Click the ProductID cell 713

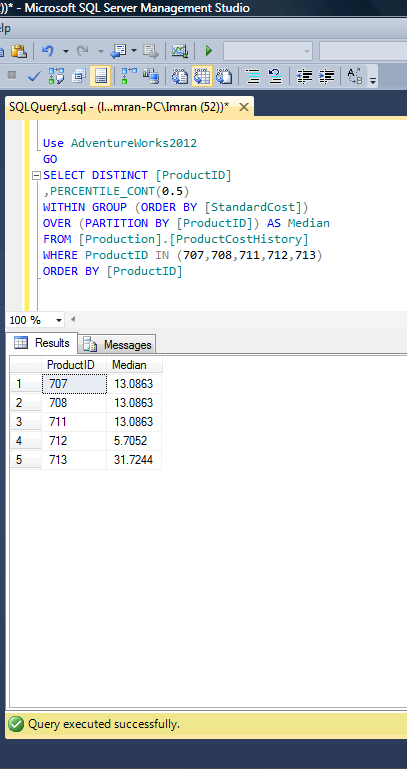pos(74,460)
